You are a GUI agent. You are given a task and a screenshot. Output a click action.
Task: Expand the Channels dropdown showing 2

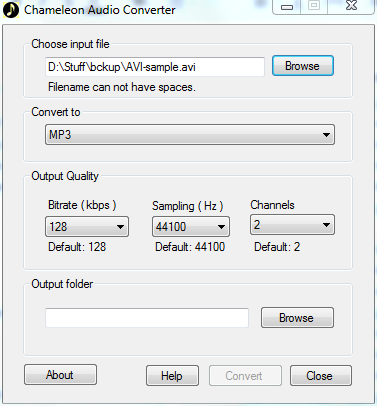292,225
